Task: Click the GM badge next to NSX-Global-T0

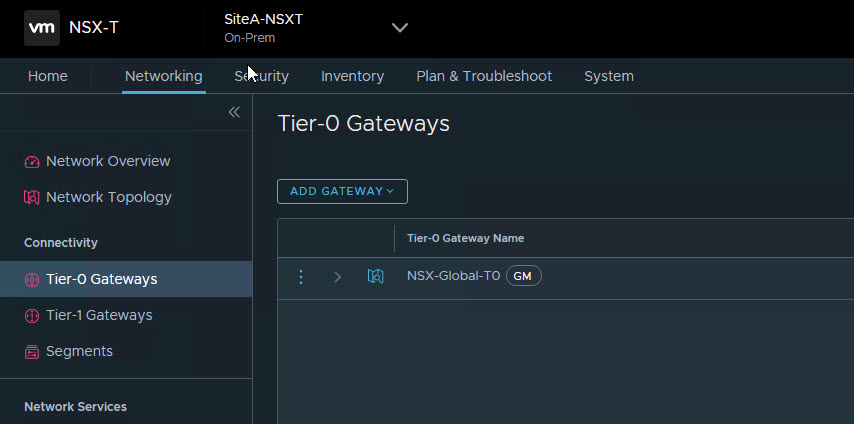Action: pyautogui.click(x=523, y=276)
